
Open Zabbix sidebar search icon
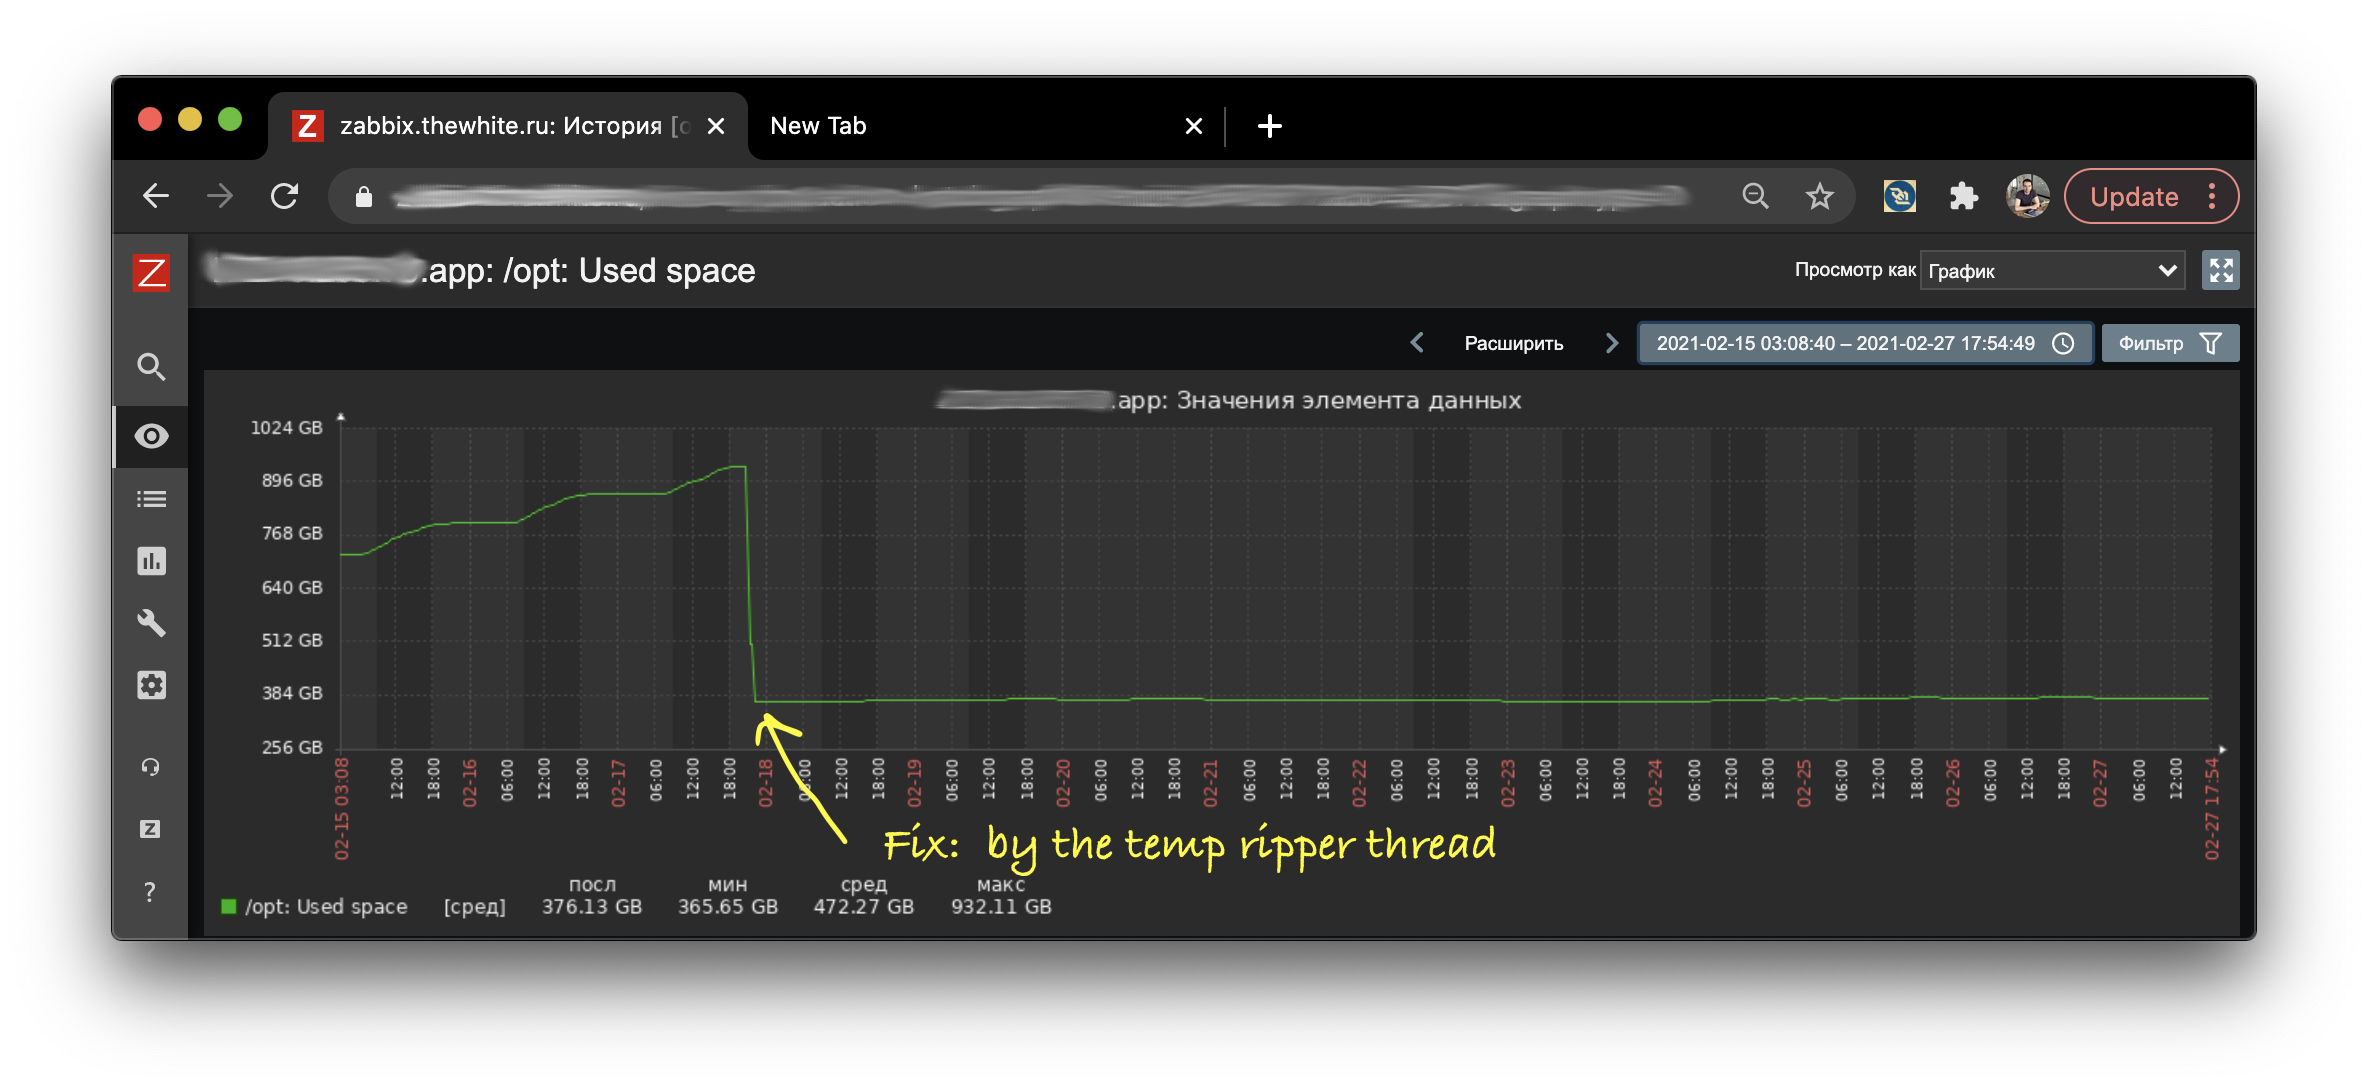pos(151,367)
